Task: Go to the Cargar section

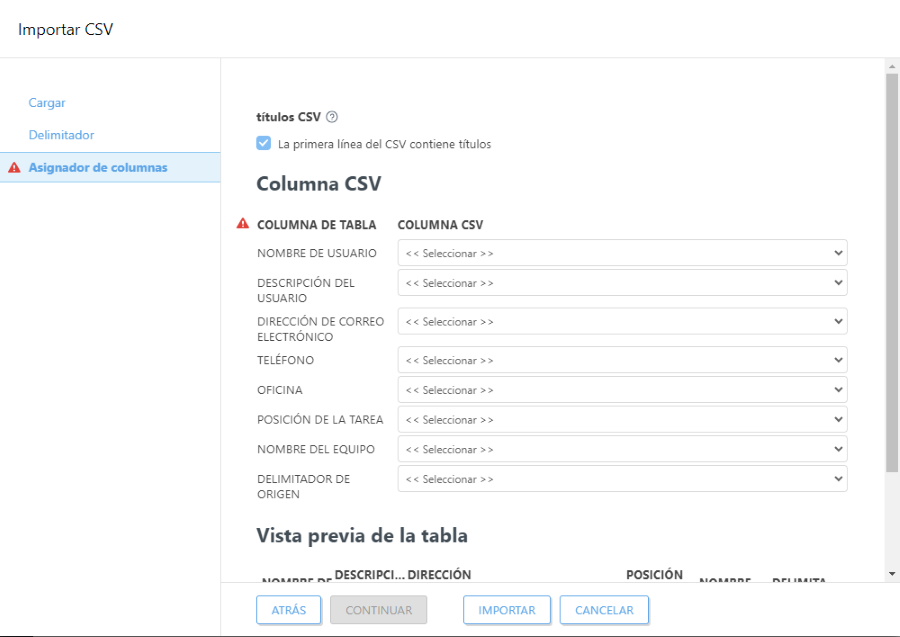Action: pyautogui.click(x=47, y=102)
